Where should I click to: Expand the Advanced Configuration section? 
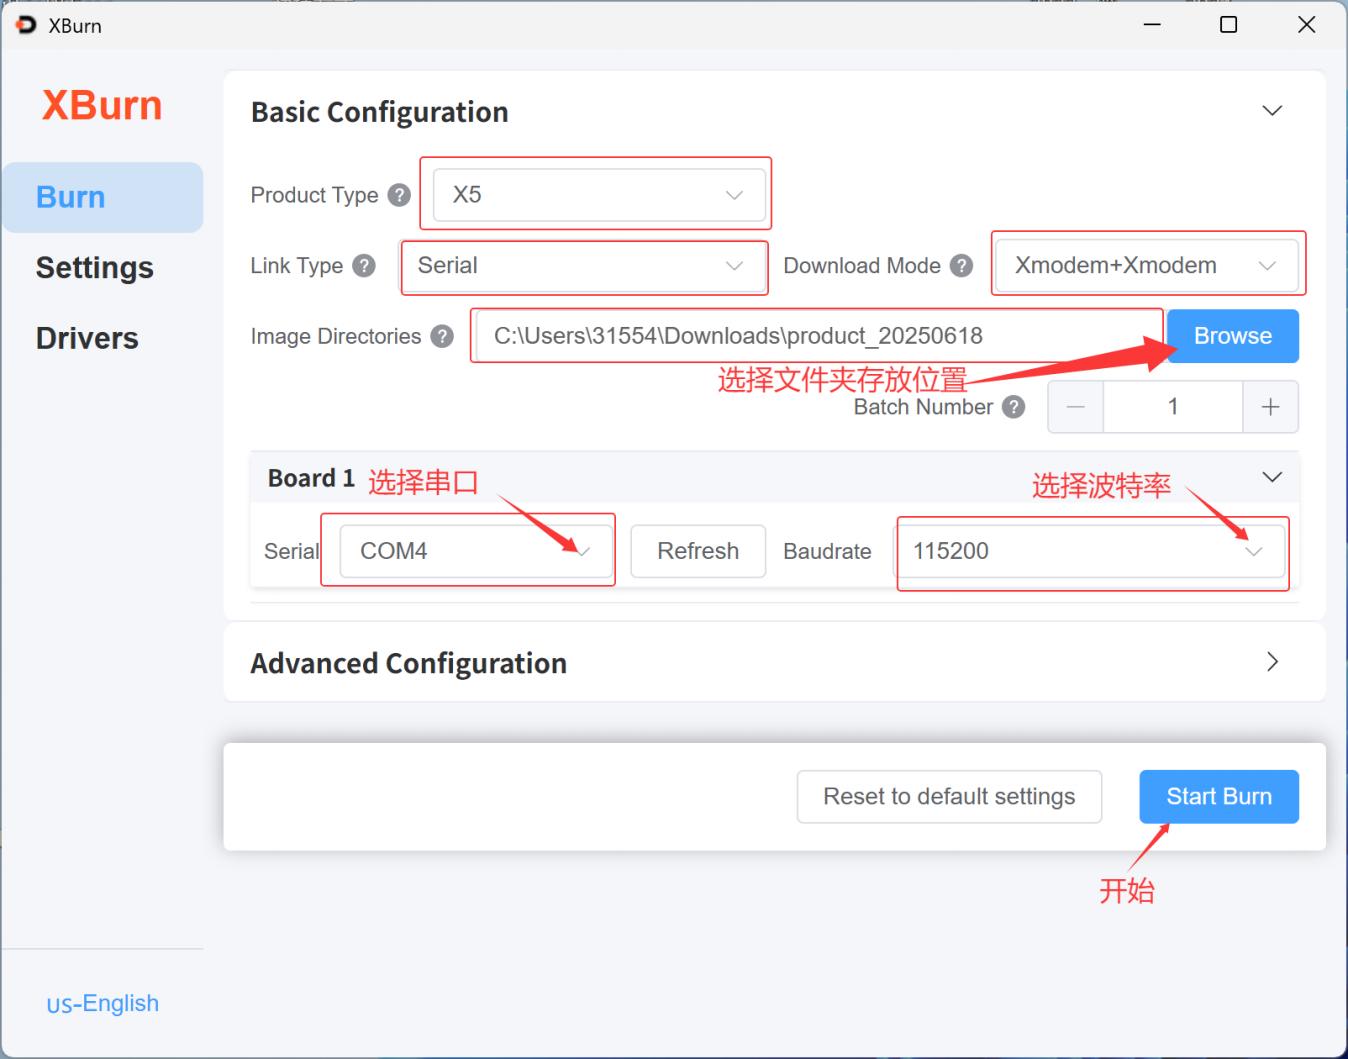point(1272,662)
